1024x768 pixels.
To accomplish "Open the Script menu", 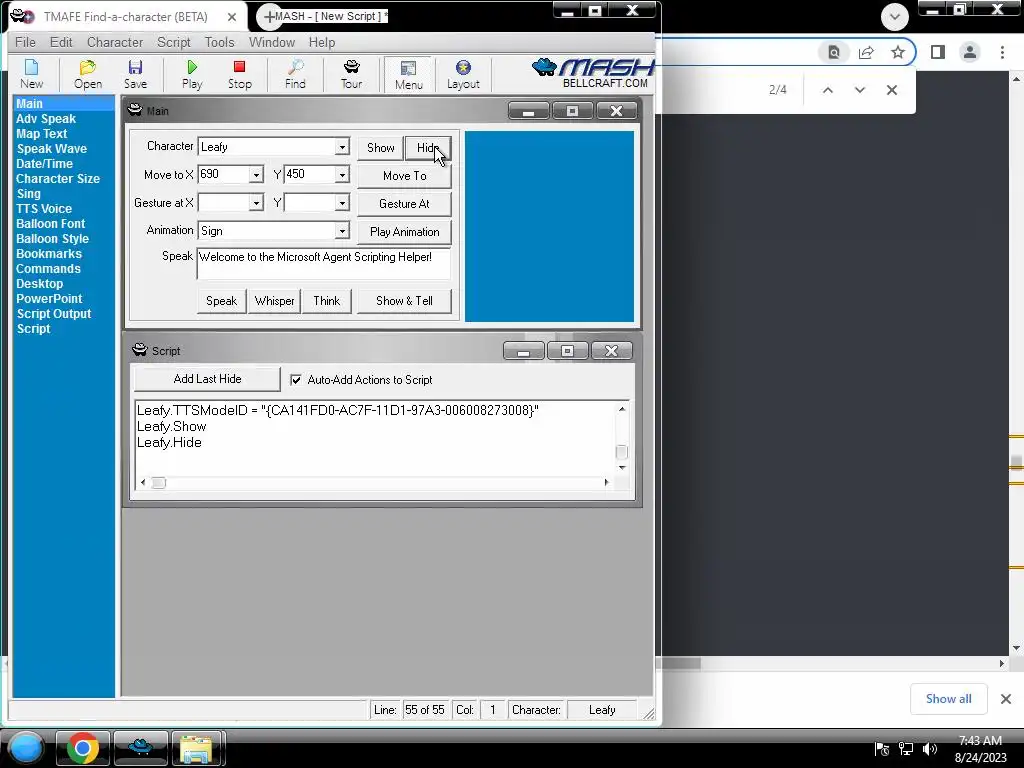I will pos(173,42).
